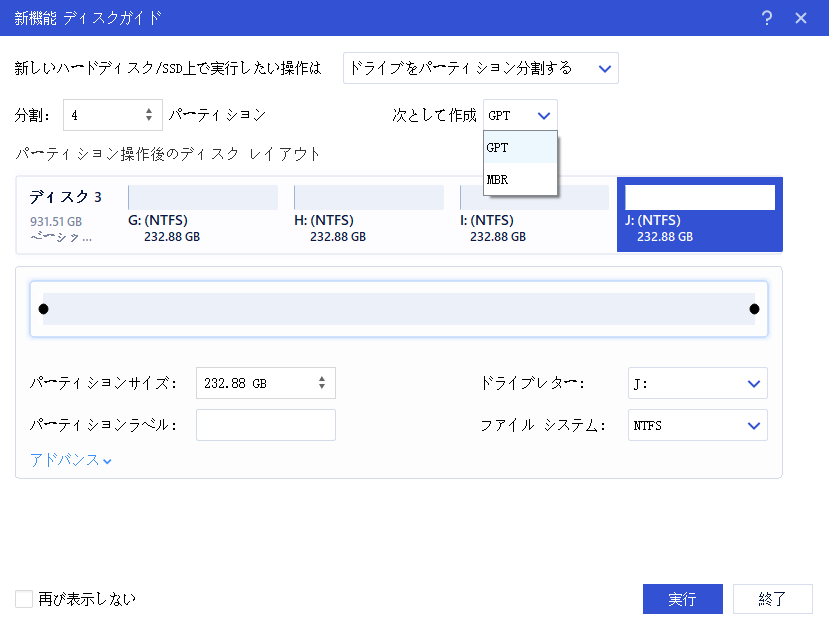Viewport: 829px width, 630px height.
Task: Enable the 再び表示しない checkbox
Action: pos(24,599)
